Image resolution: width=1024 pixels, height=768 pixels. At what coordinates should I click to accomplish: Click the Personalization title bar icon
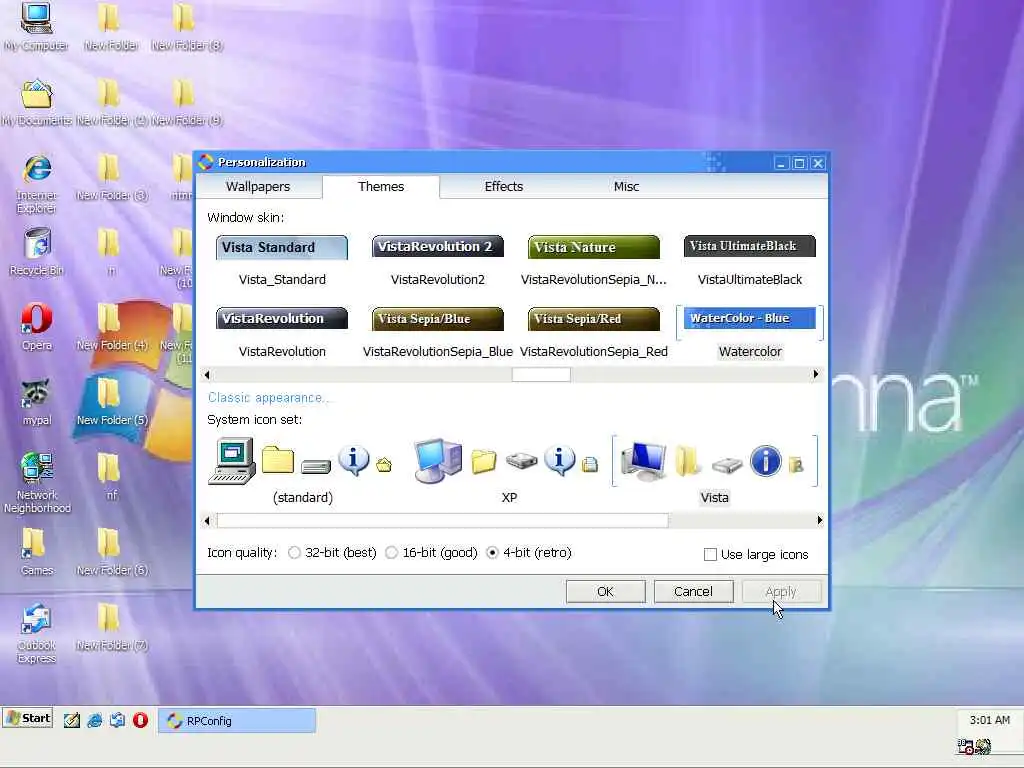[x=206, y=162]
